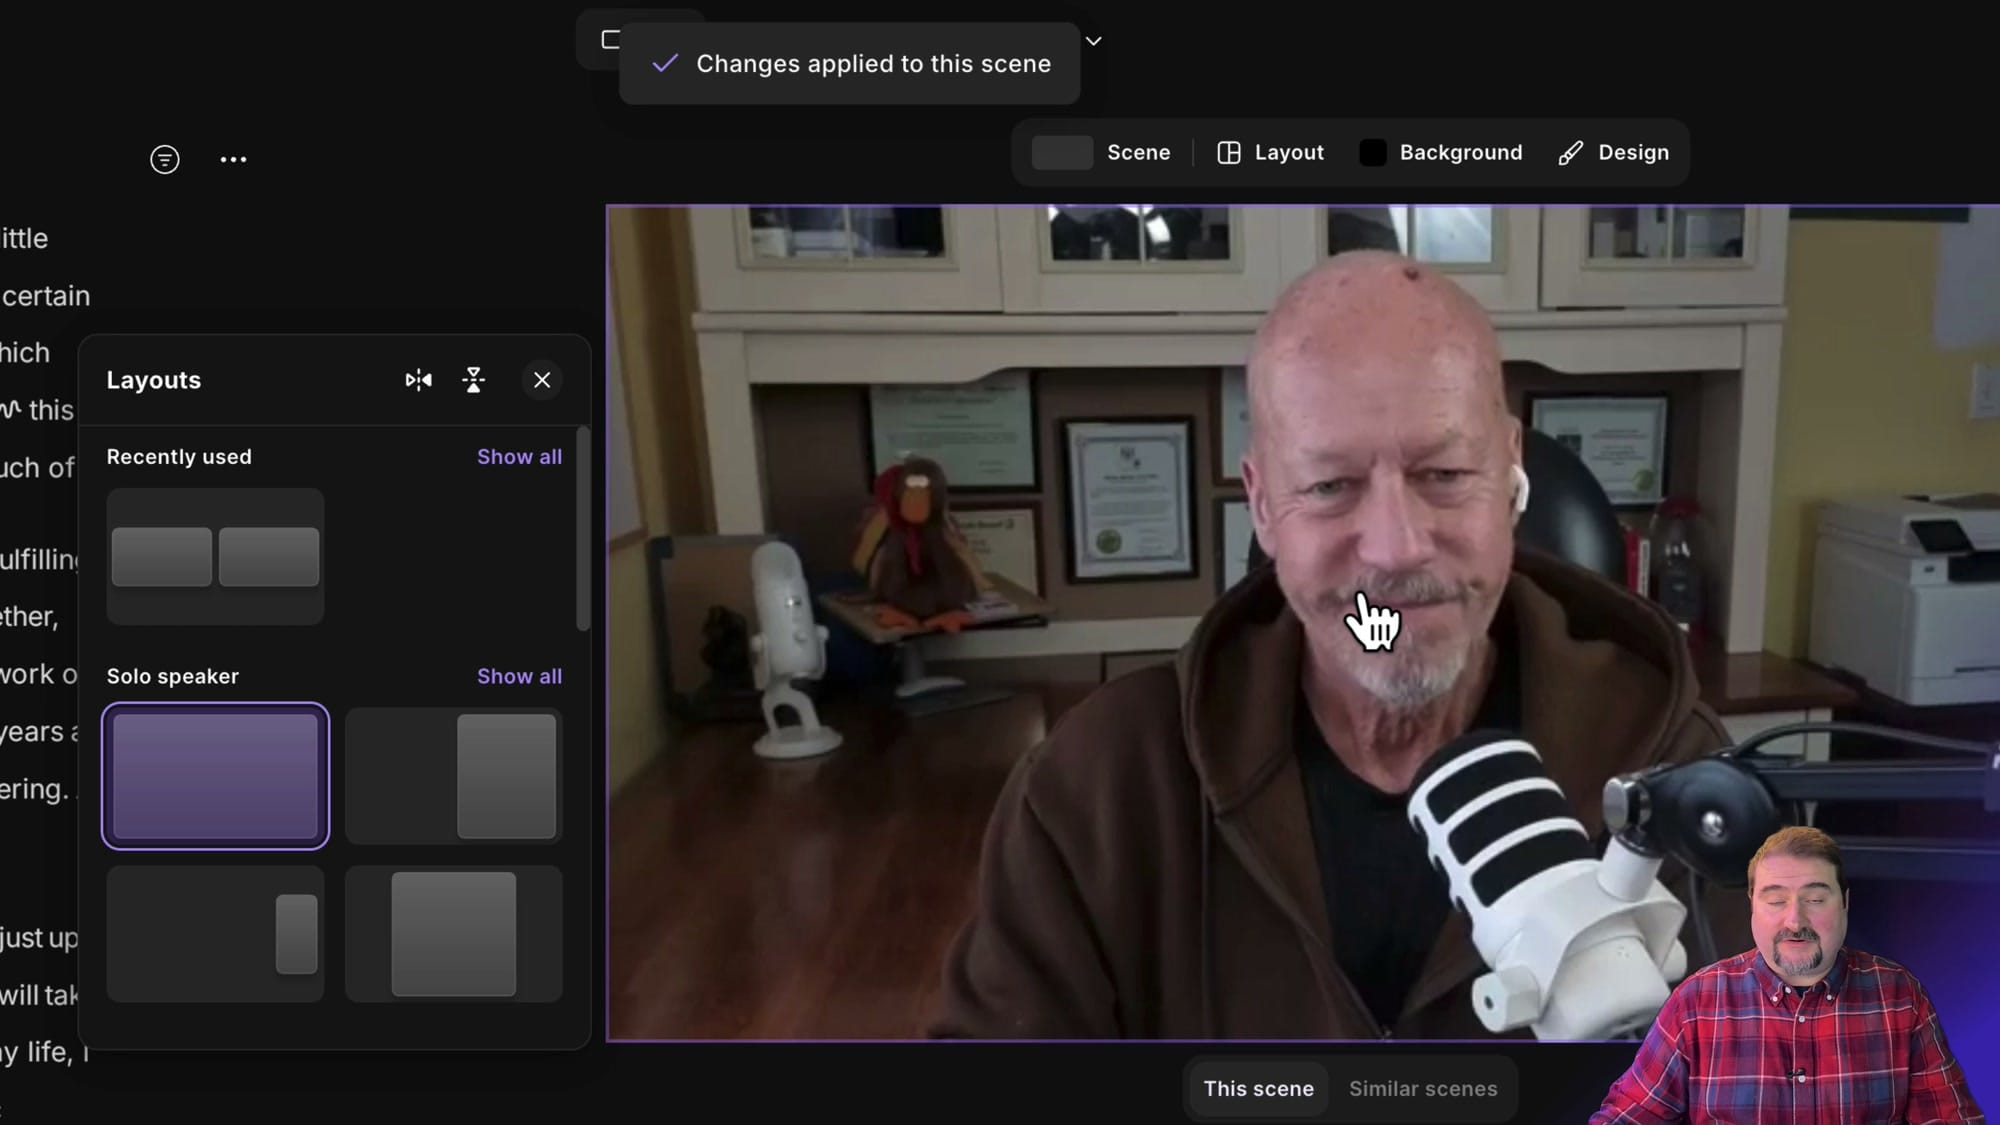This screenshot has height=1125, width=2000.
Task: Open the three-dot more options menu
Action: 233,159
